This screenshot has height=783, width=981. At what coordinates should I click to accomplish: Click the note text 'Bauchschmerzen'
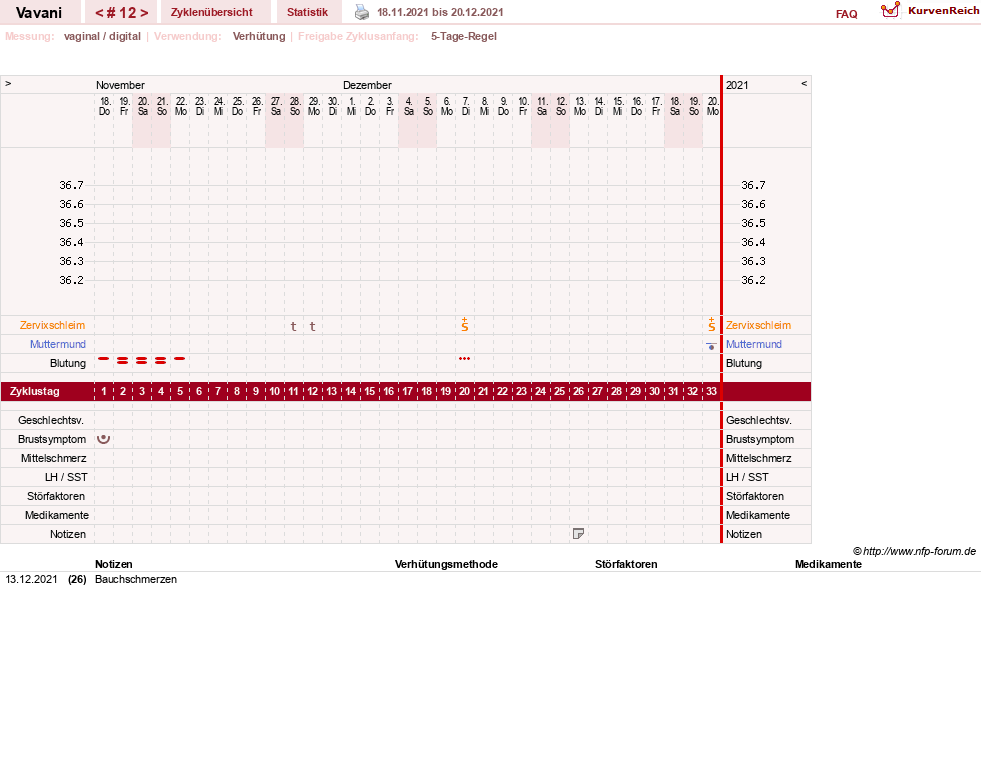136,579
